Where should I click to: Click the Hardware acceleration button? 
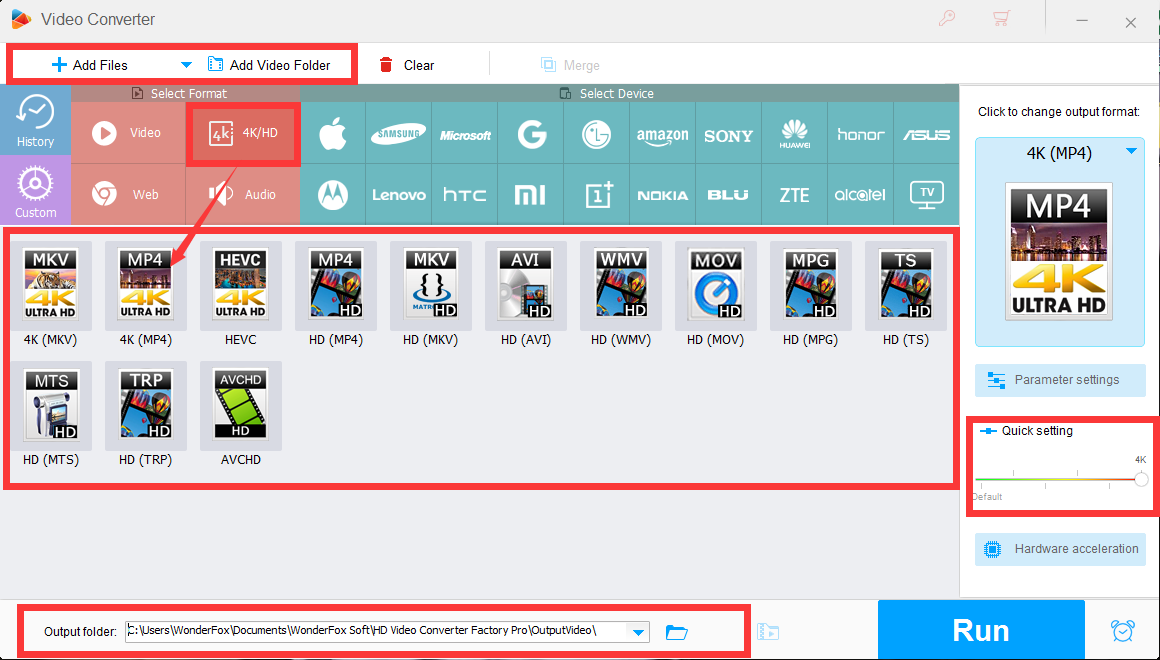[1060, 549]
